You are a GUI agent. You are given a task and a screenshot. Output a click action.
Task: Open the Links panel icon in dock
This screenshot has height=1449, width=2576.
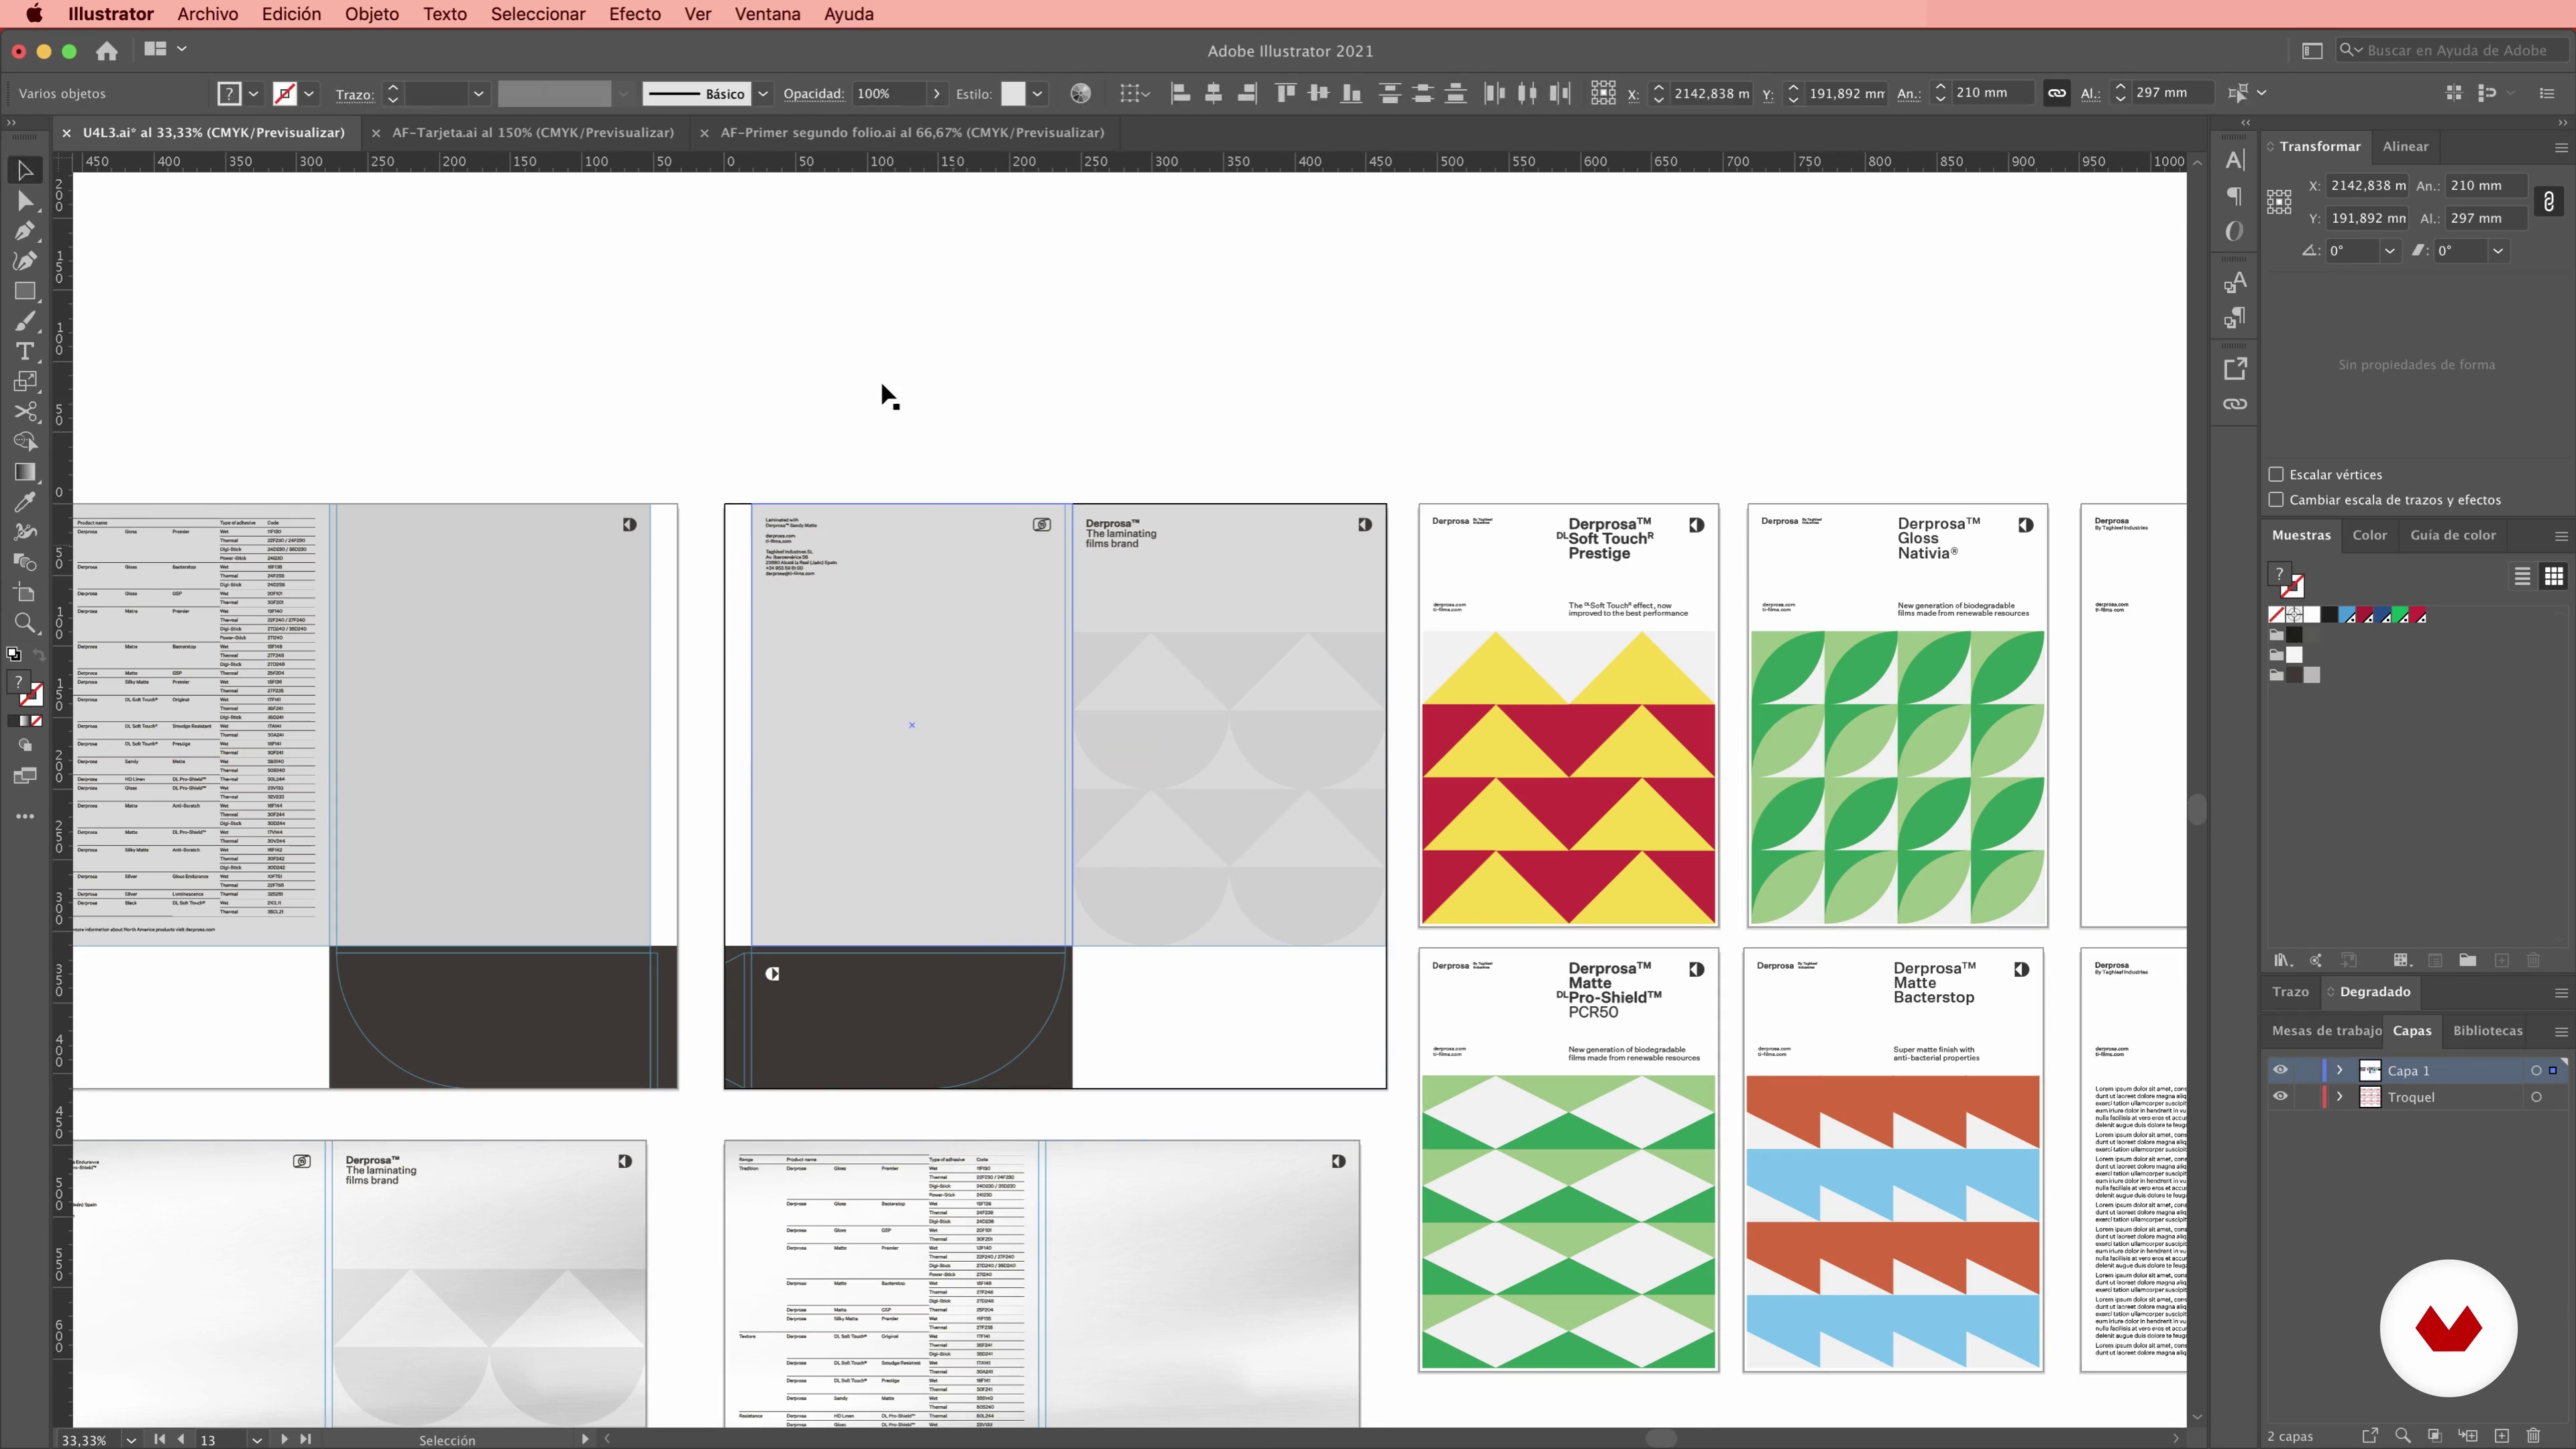[2235, 404]
